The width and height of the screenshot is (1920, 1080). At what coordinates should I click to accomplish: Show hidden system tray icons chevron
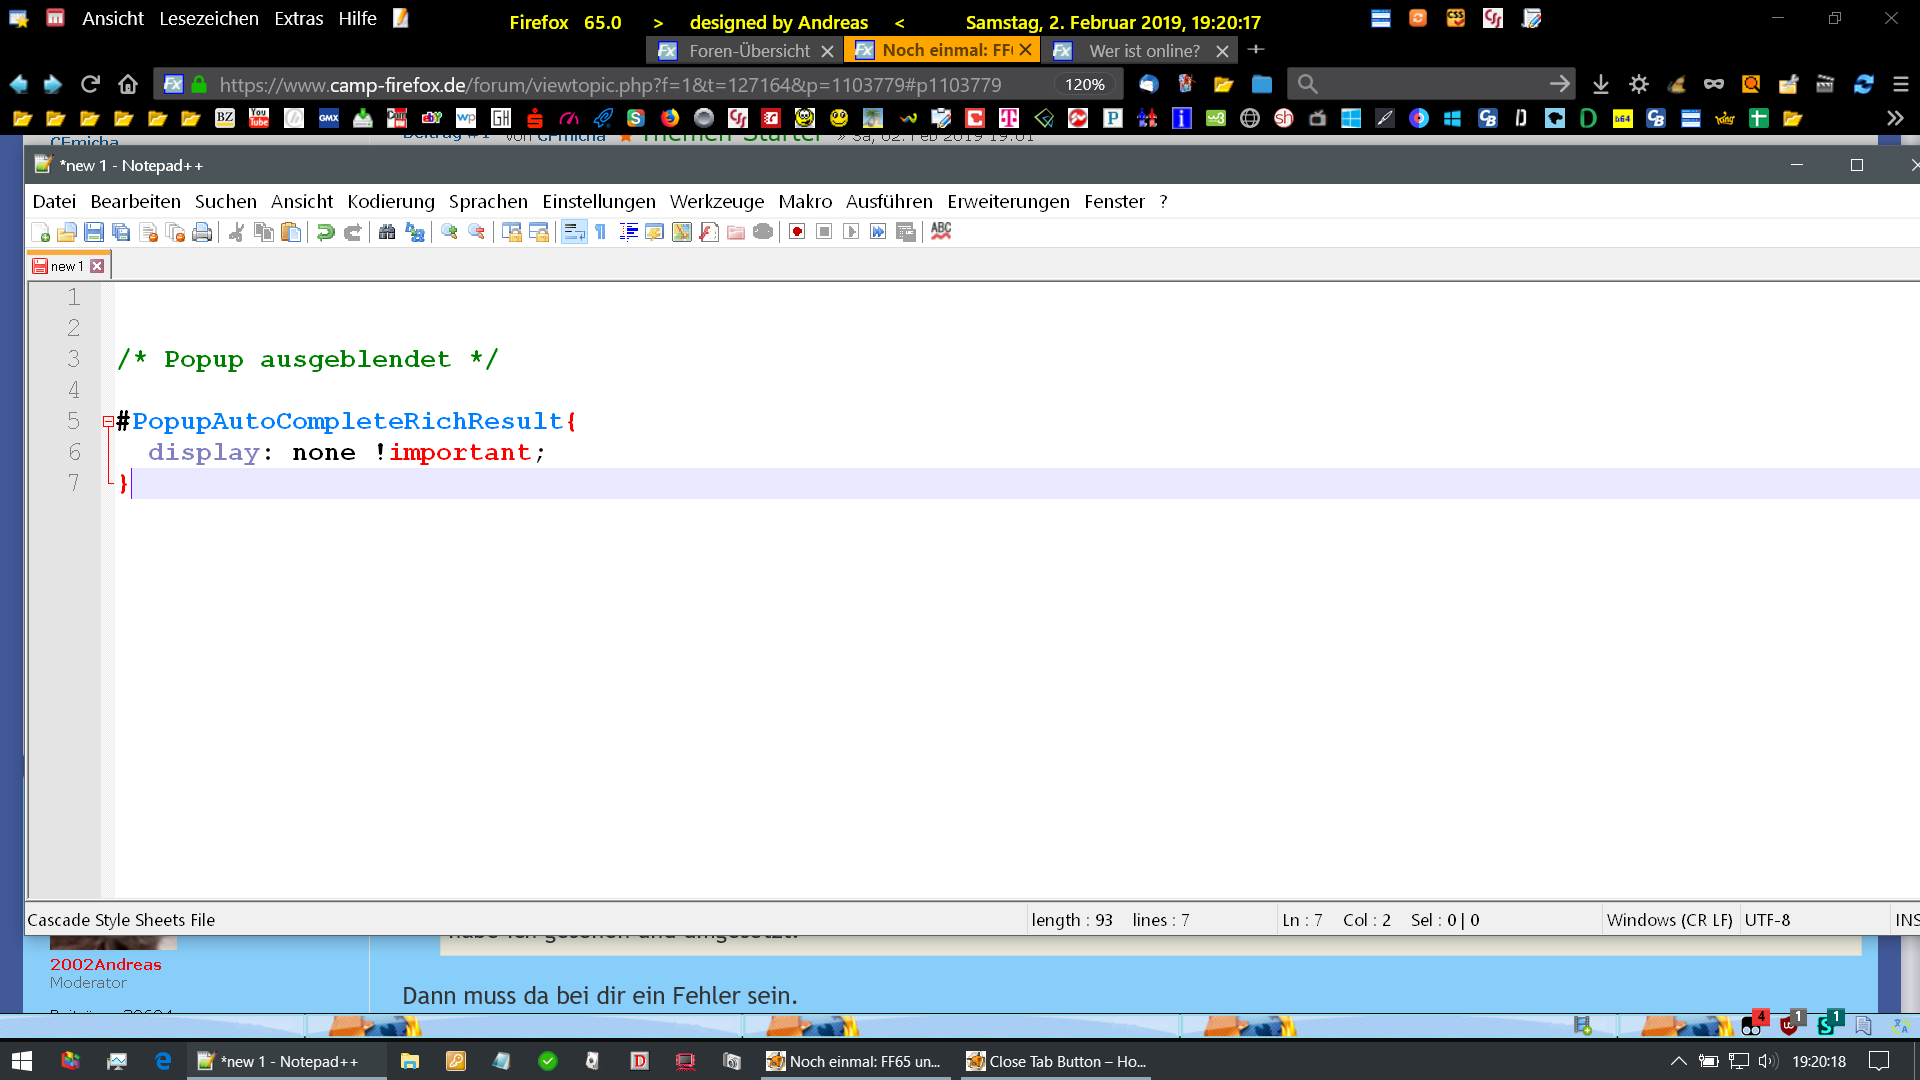(1679, 1061)
